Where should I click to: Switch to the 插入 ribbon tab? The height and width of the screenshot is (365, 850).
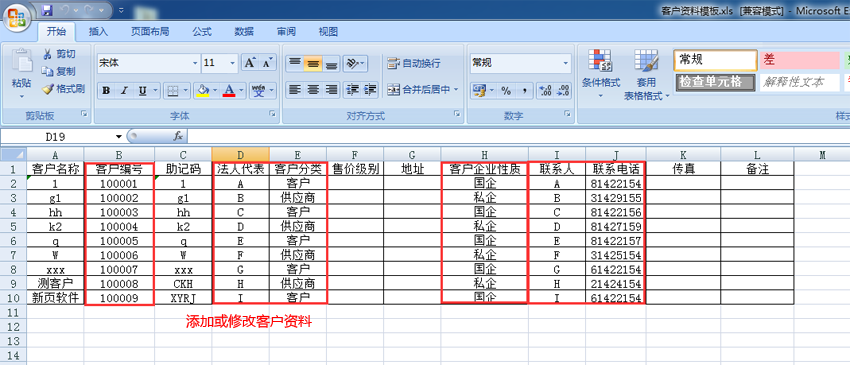point(98,31)
